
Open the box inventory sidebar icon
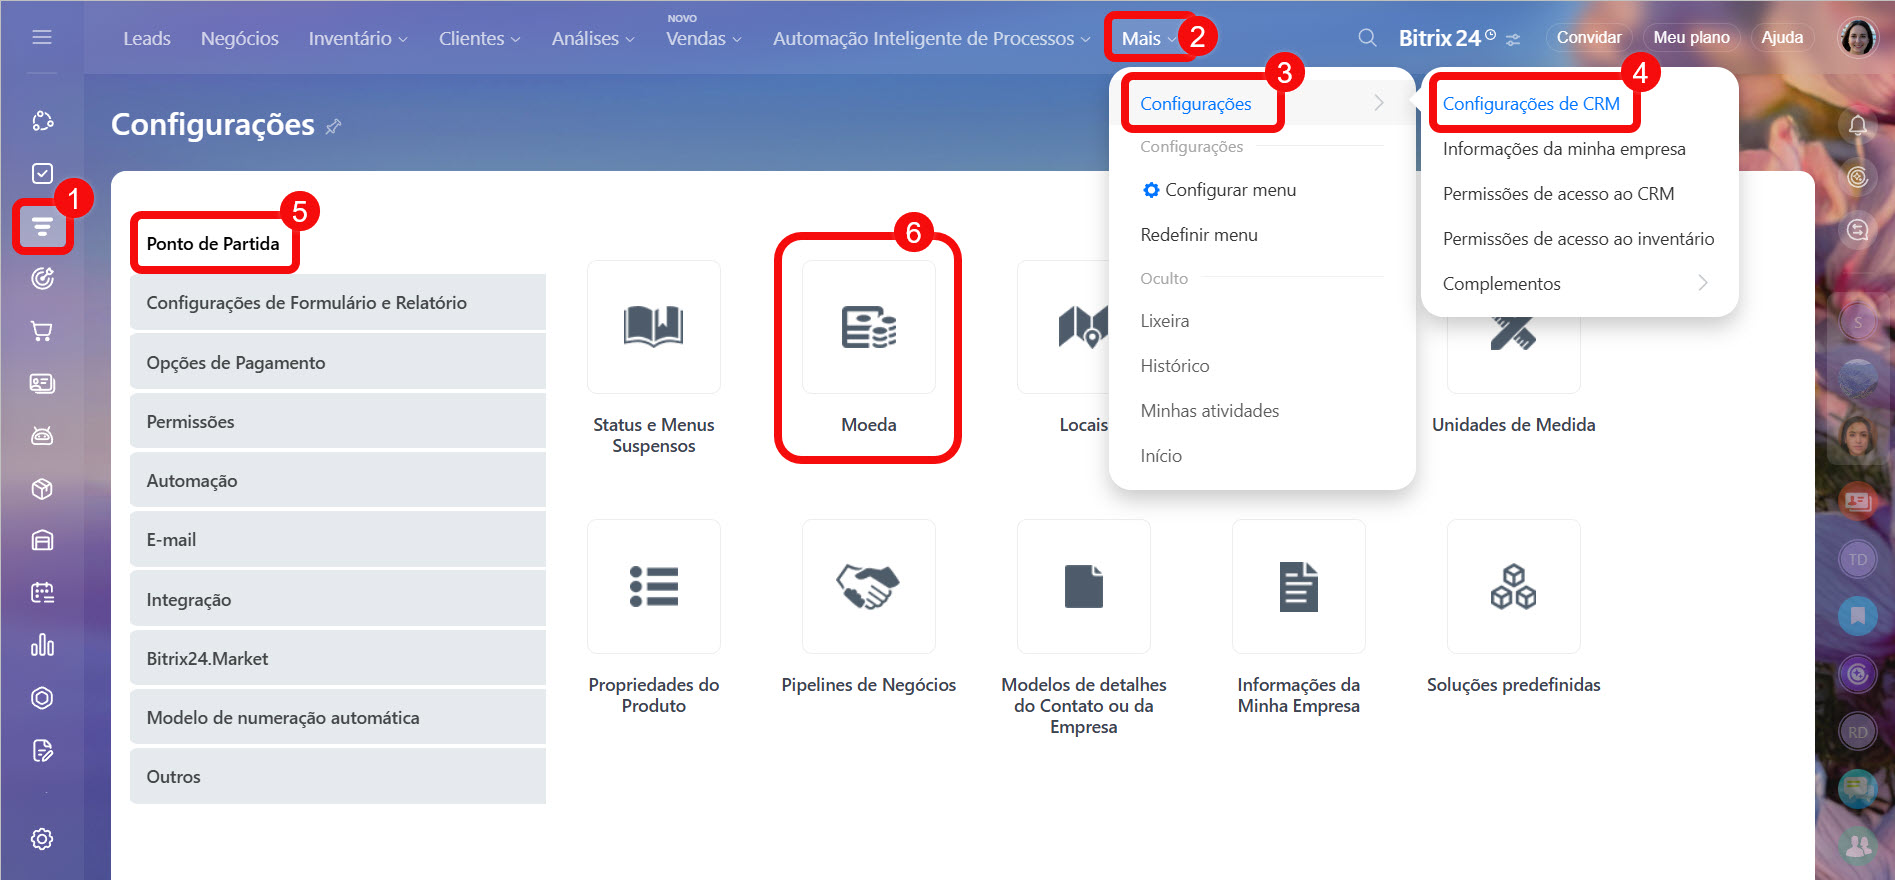(42, 489)
